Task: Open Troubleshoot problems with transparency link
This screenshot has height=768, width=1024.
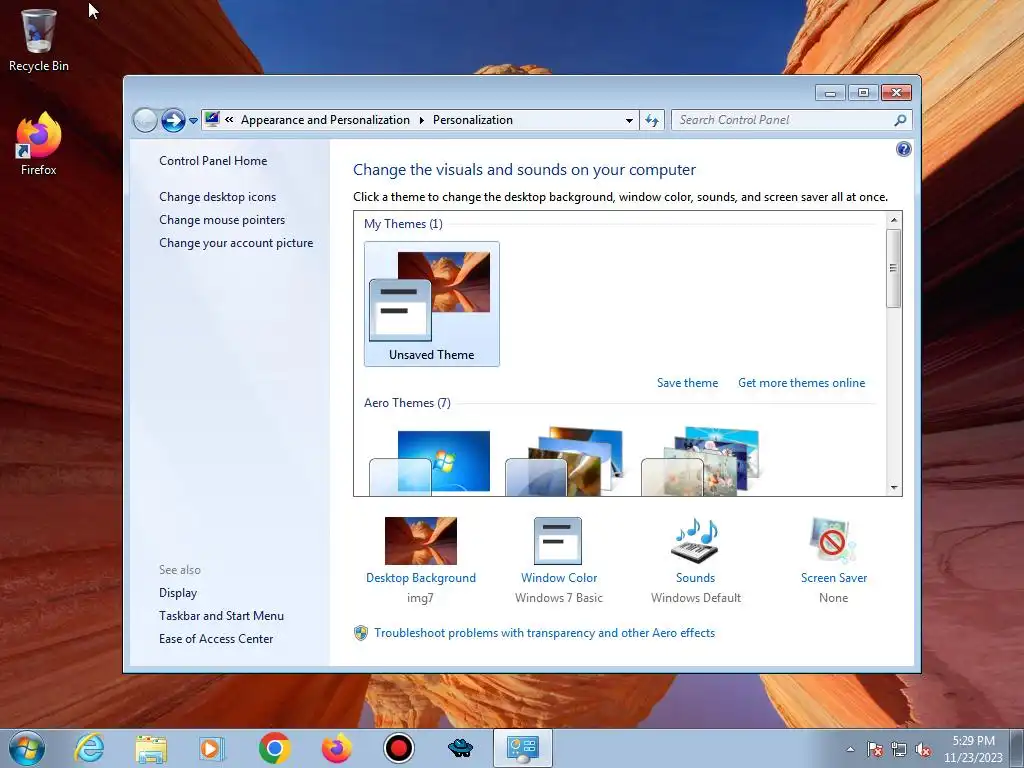Action: (544, 633)
